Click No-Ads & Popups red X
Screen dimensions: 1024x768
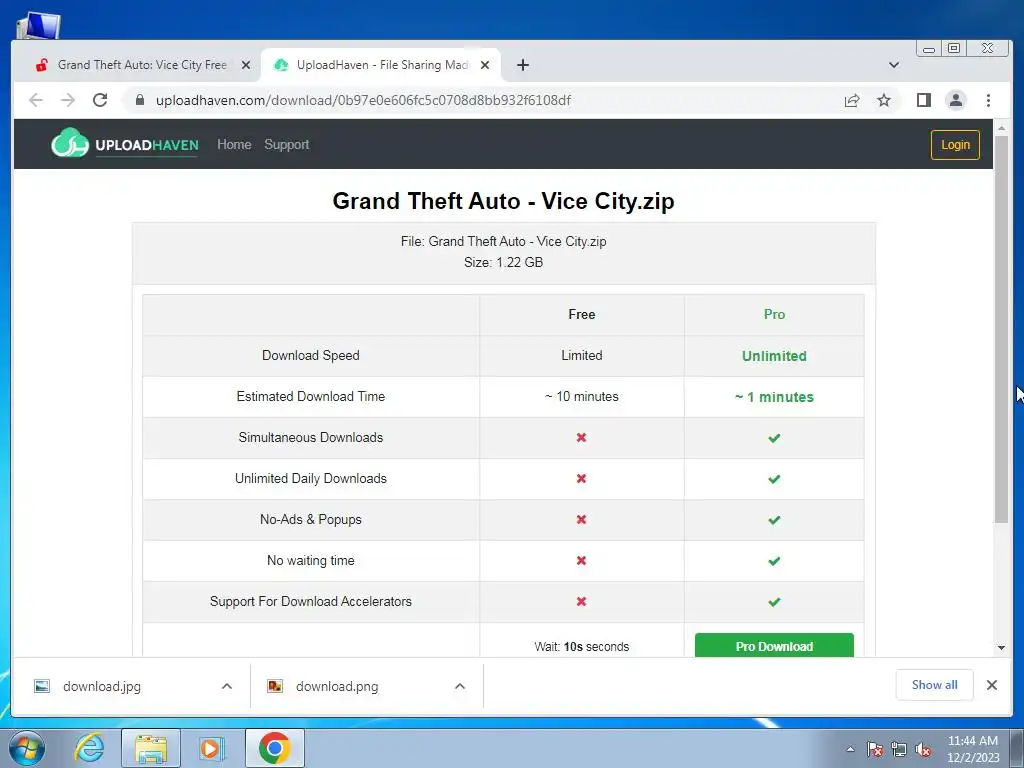pyautogui.click(x=581, y=520)
